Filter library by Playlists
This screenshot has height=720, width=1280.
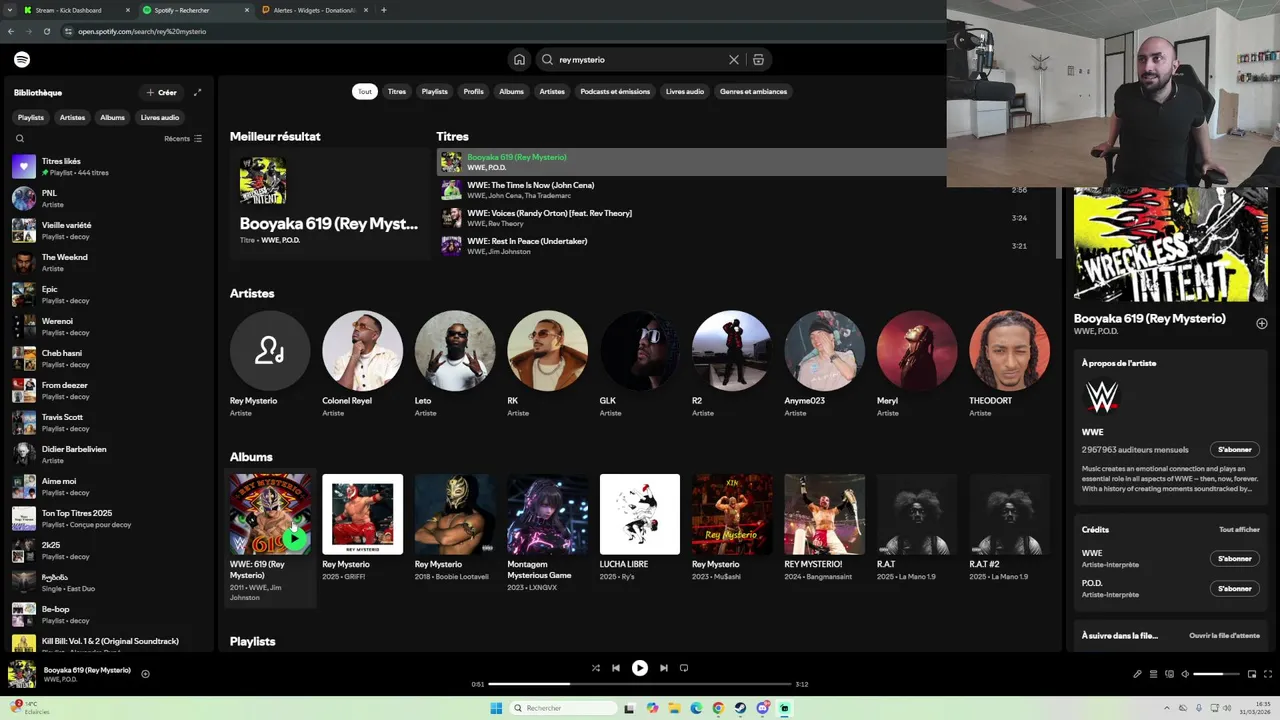coord(31,117)
